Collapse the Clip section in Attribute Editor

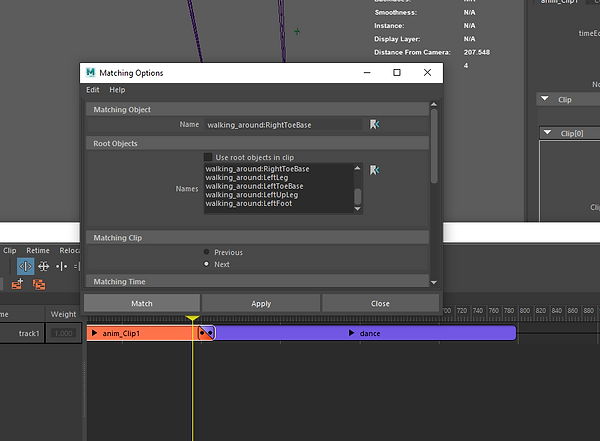(545, 99)
